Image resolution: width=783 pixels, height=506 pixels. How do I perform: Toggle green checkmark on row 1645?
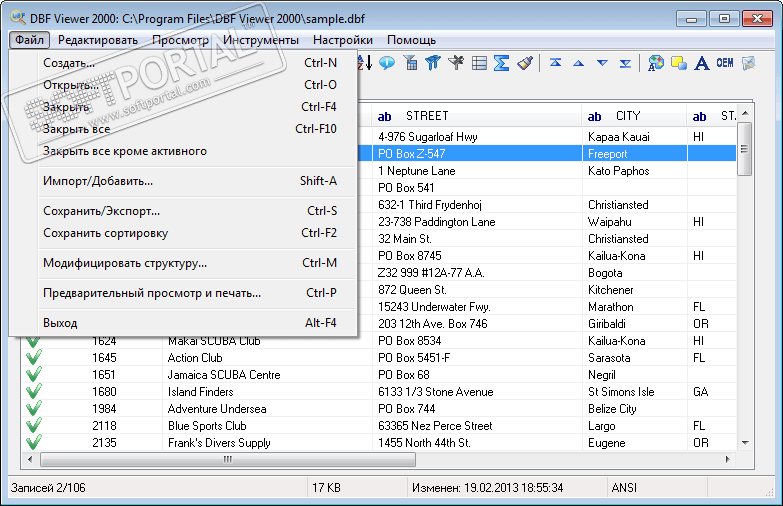pyautogui.click(x=33, y=358)
